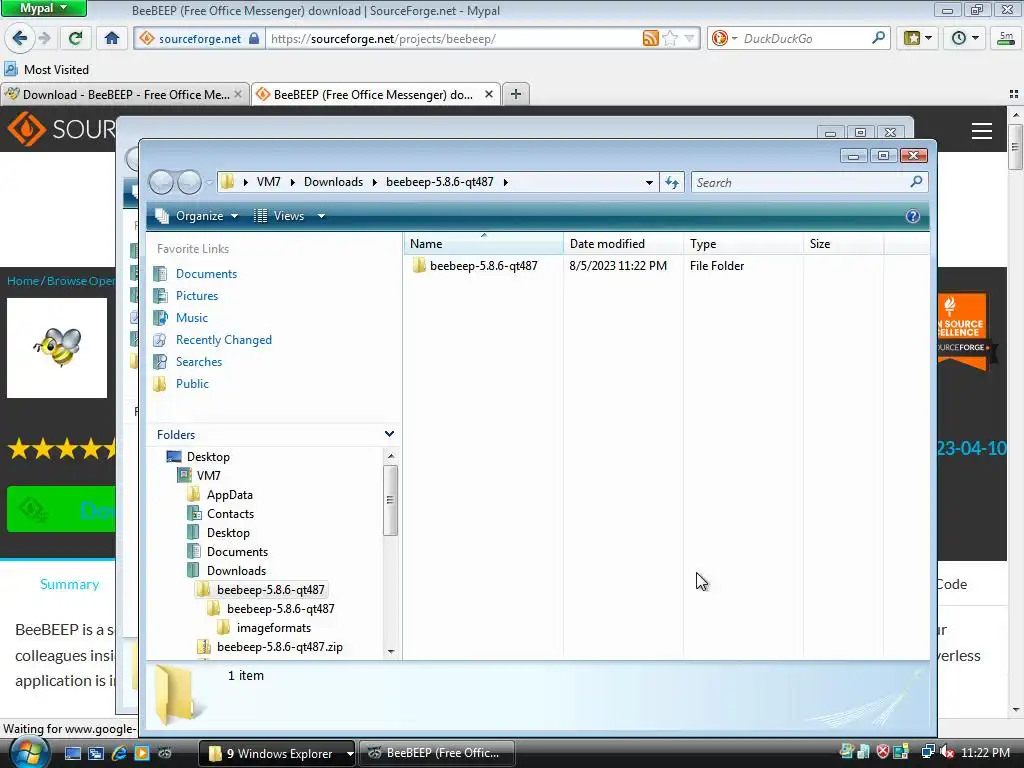Click the Home breadcrumb link on SourceForge
This screenshot has height=768, width=1024.
pyautogui.click(x=23, y=281)
